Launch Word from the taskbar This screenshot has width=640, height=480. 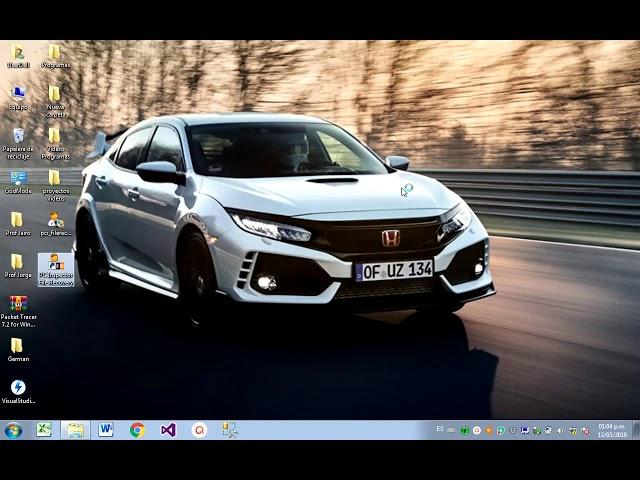click(x=106, y=430)
